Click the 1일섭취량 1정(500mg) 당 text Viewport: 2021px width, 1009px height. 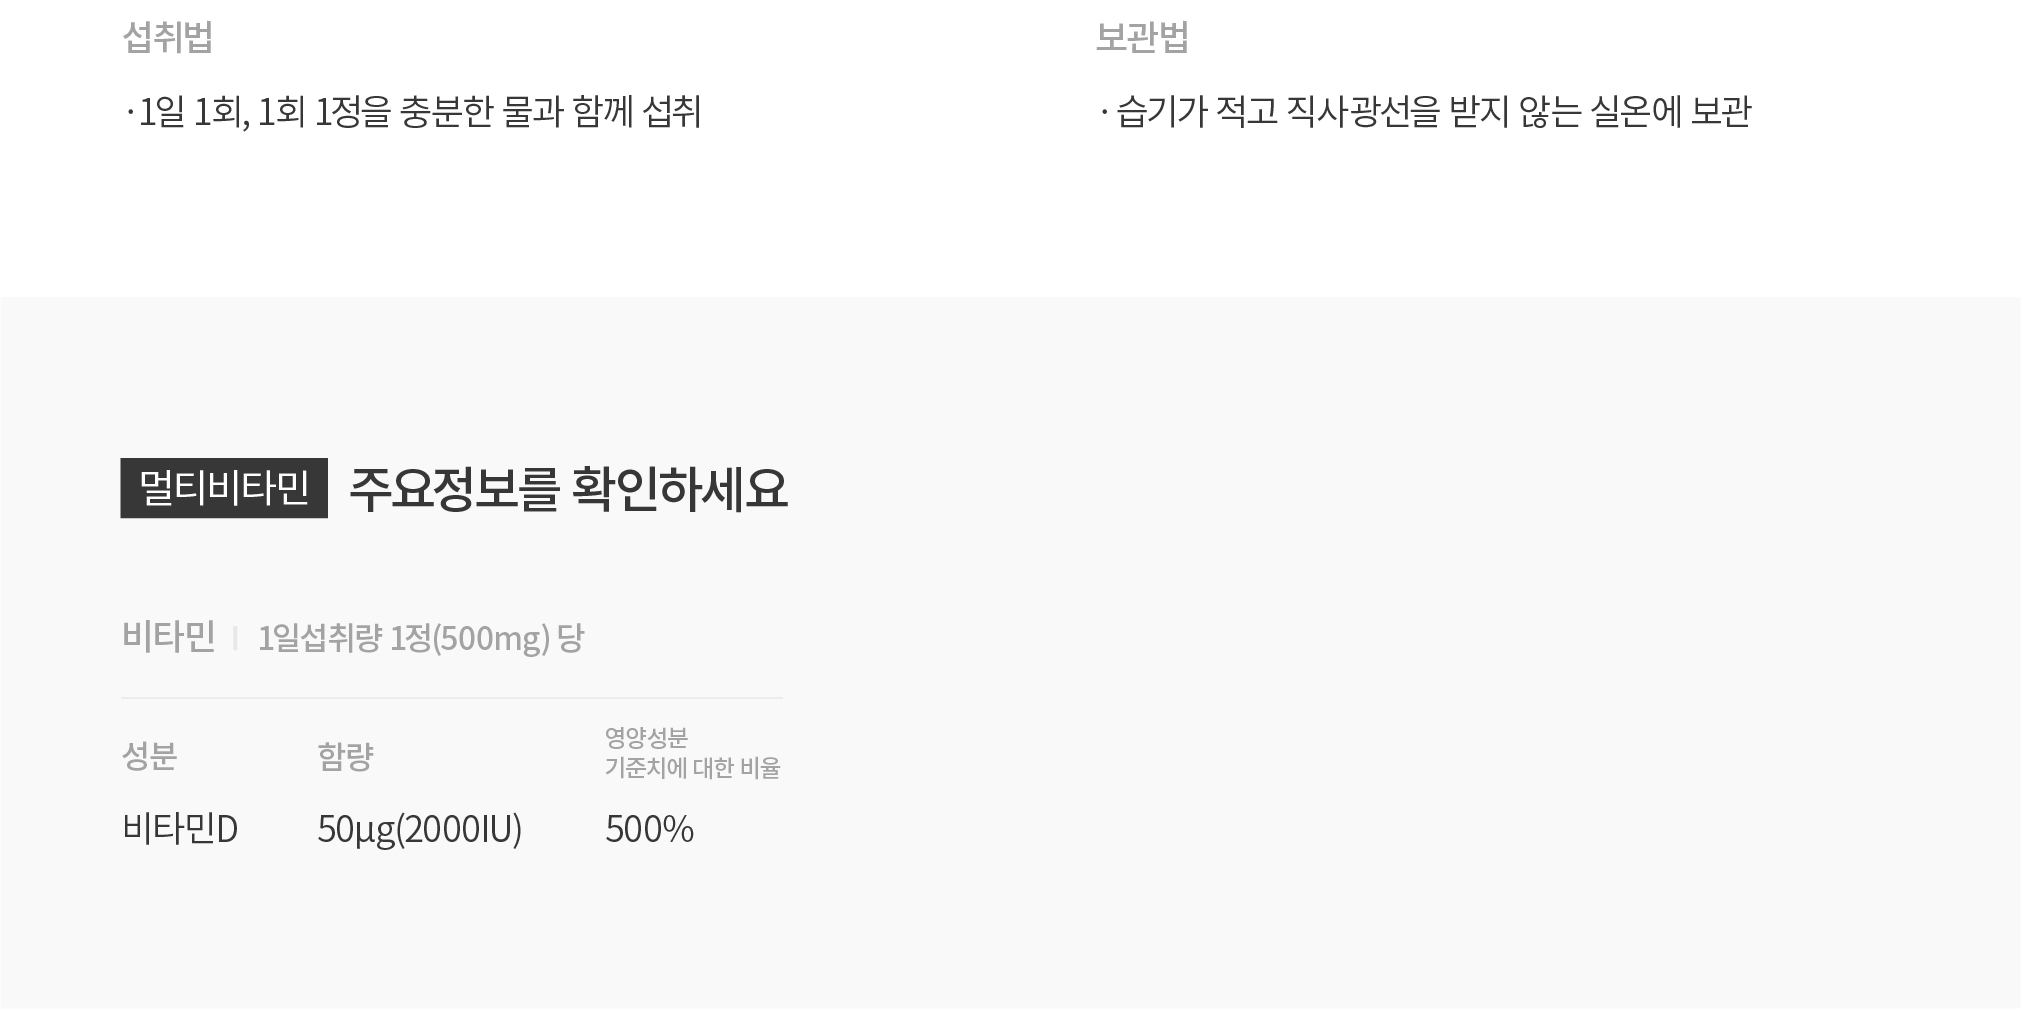(421, 638)
